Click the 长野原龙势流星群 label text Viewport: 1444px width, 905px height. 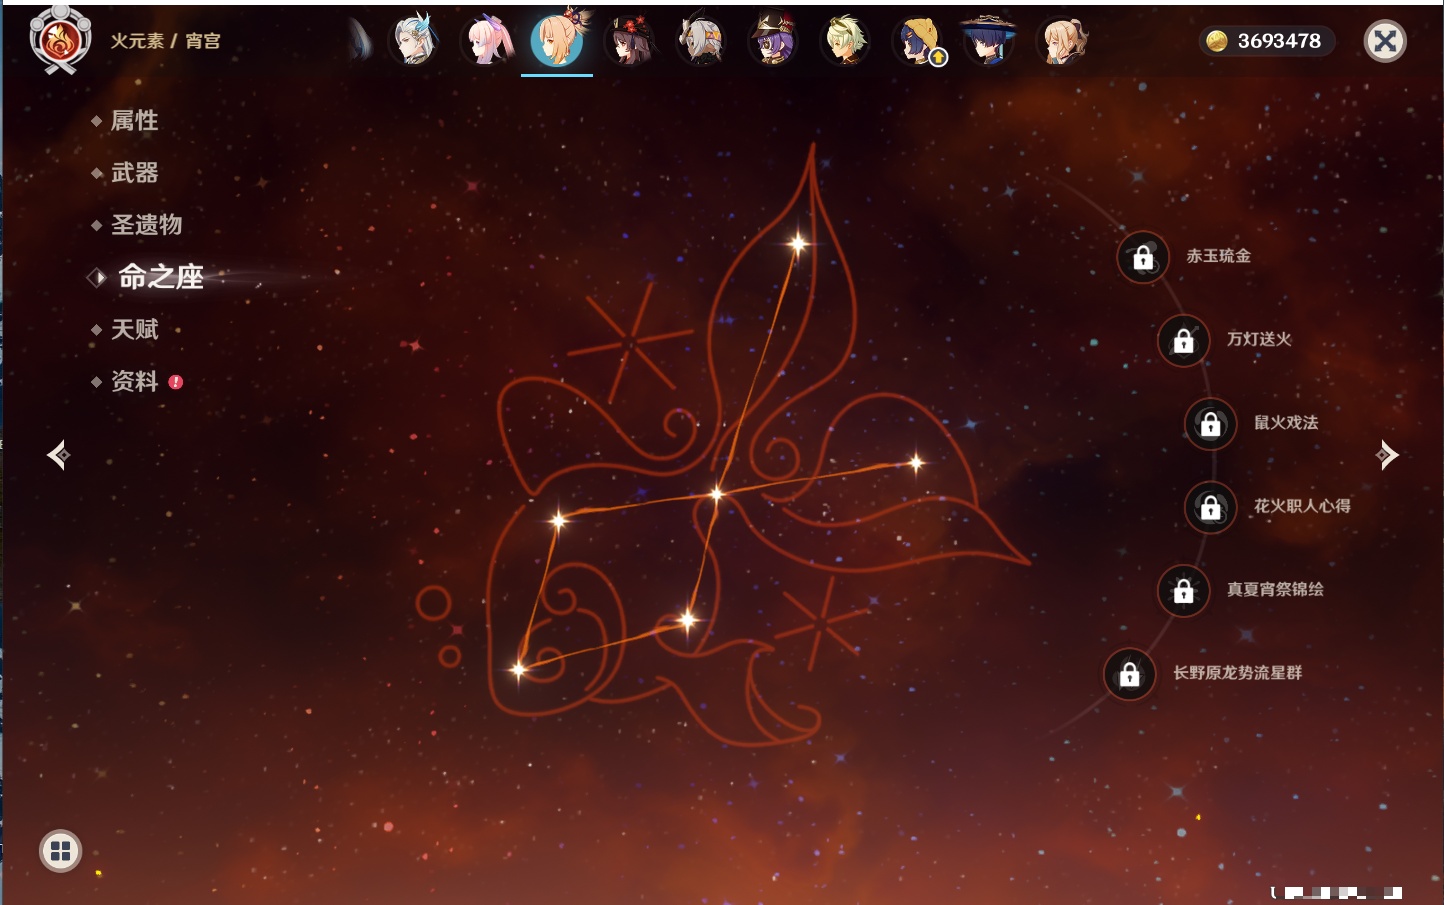[1237, 672]
